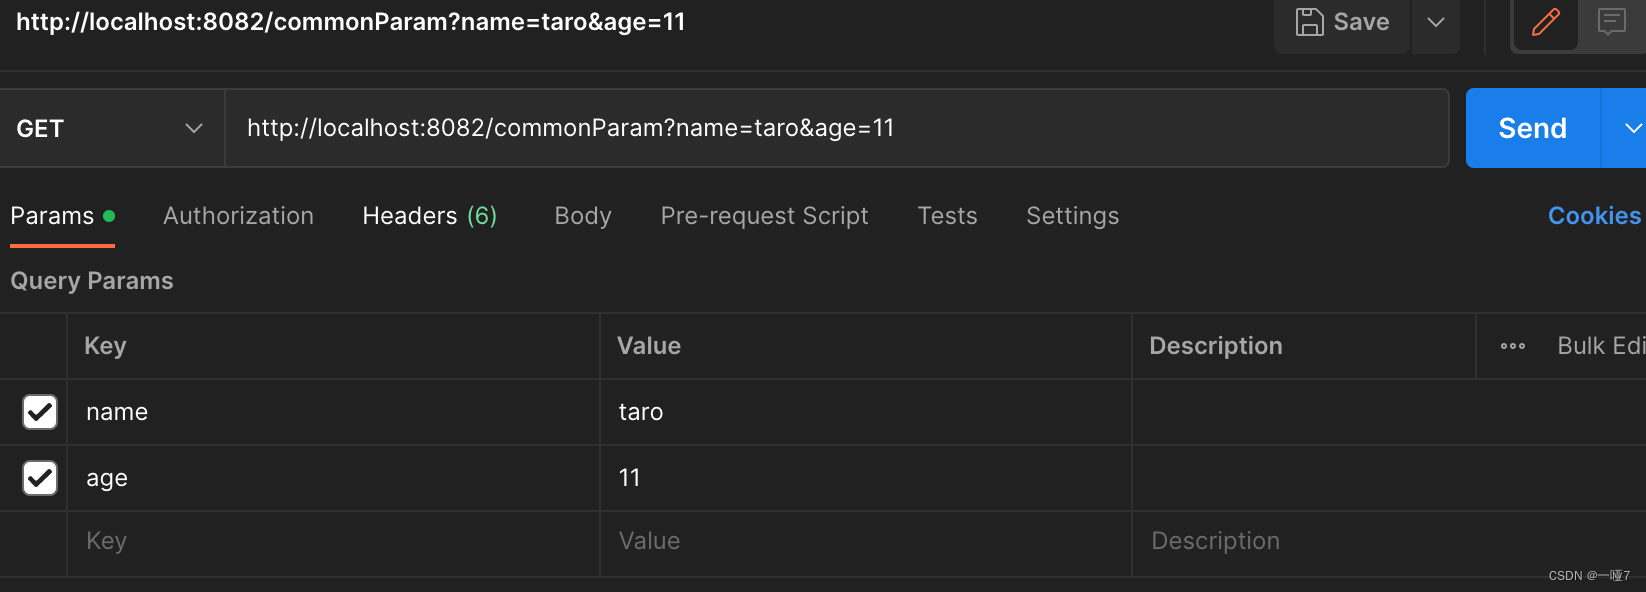Click the request URL input field
Viewport: 1646px width, 592px height.
click(x=836, y=128)
